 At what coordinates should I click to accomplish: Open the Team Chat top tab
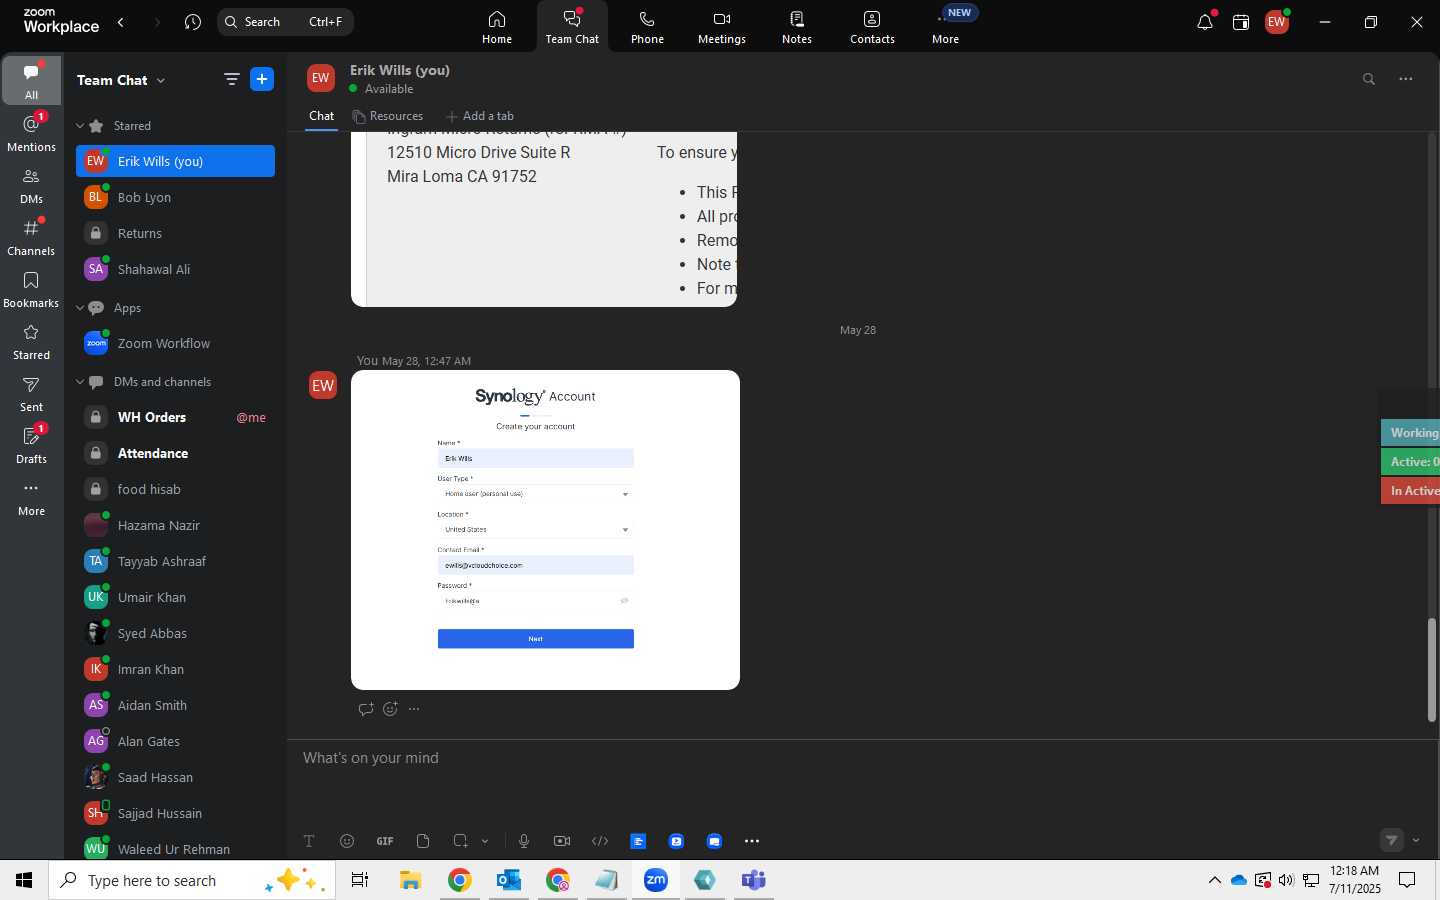(x=572, y=27)
